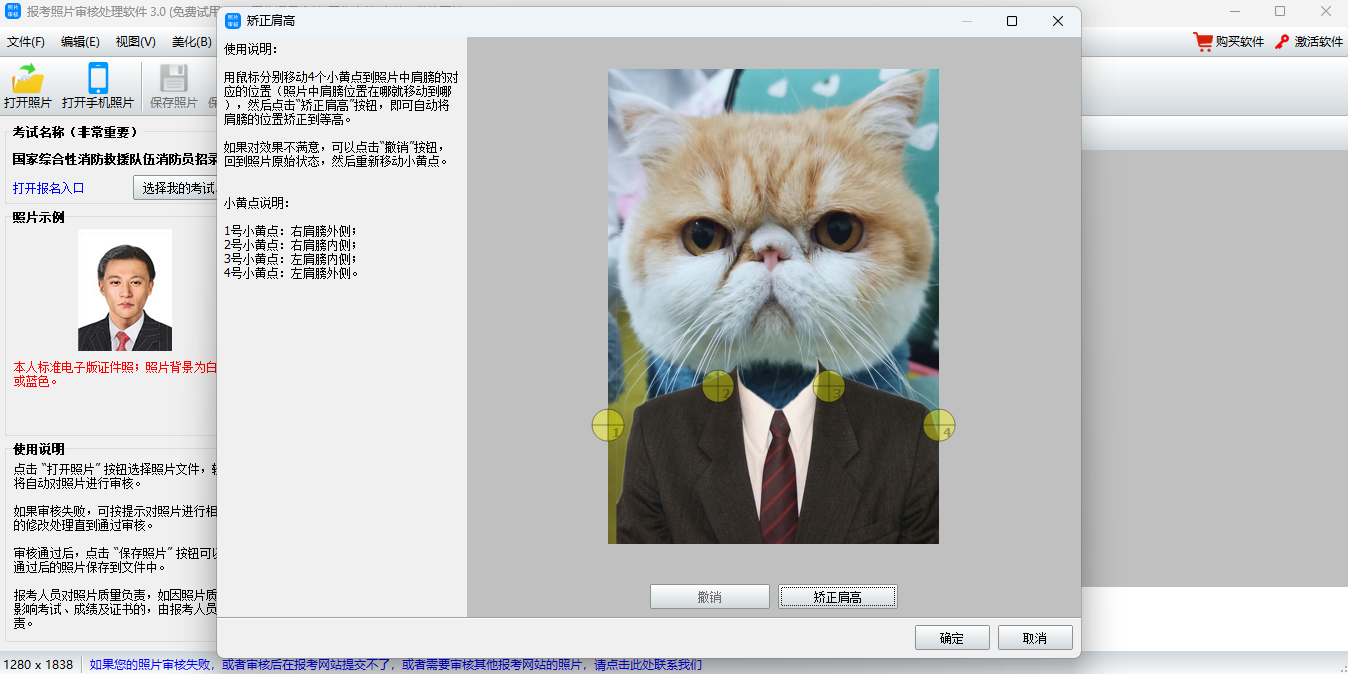
Task: Follow the 打开报名入口 link
Action: (x=48, y=188)
